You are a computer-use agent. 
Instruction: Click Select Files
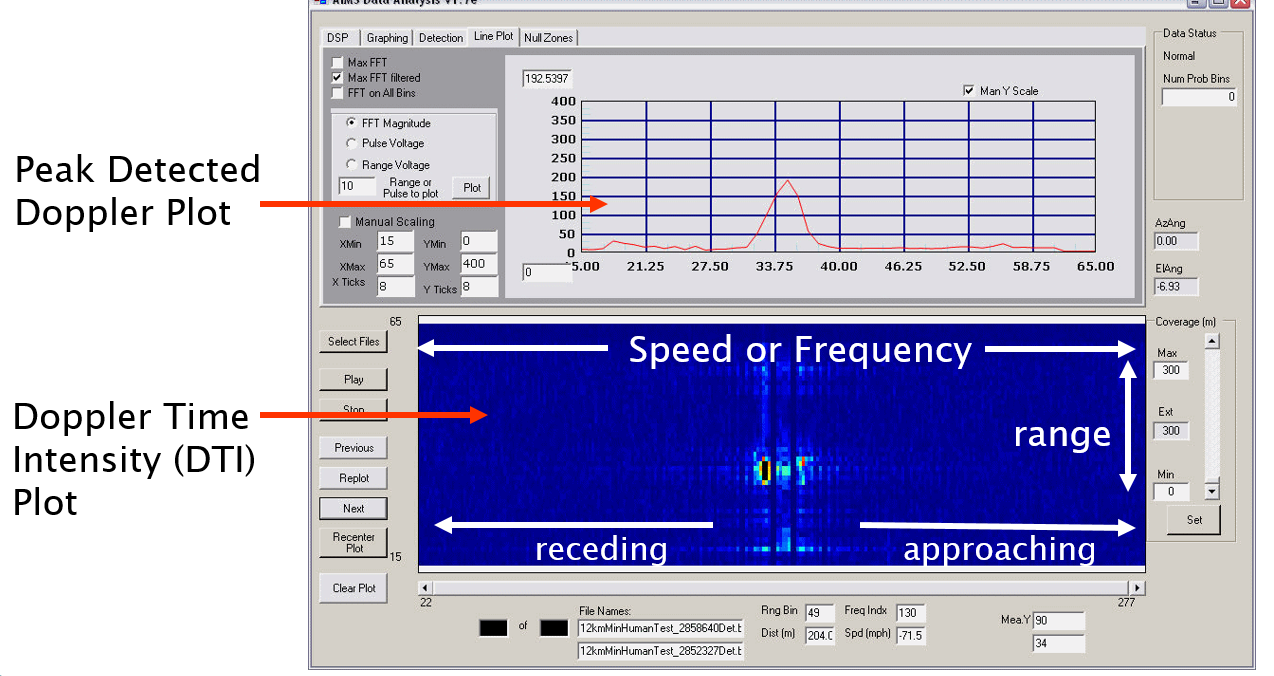pos(353,341)
